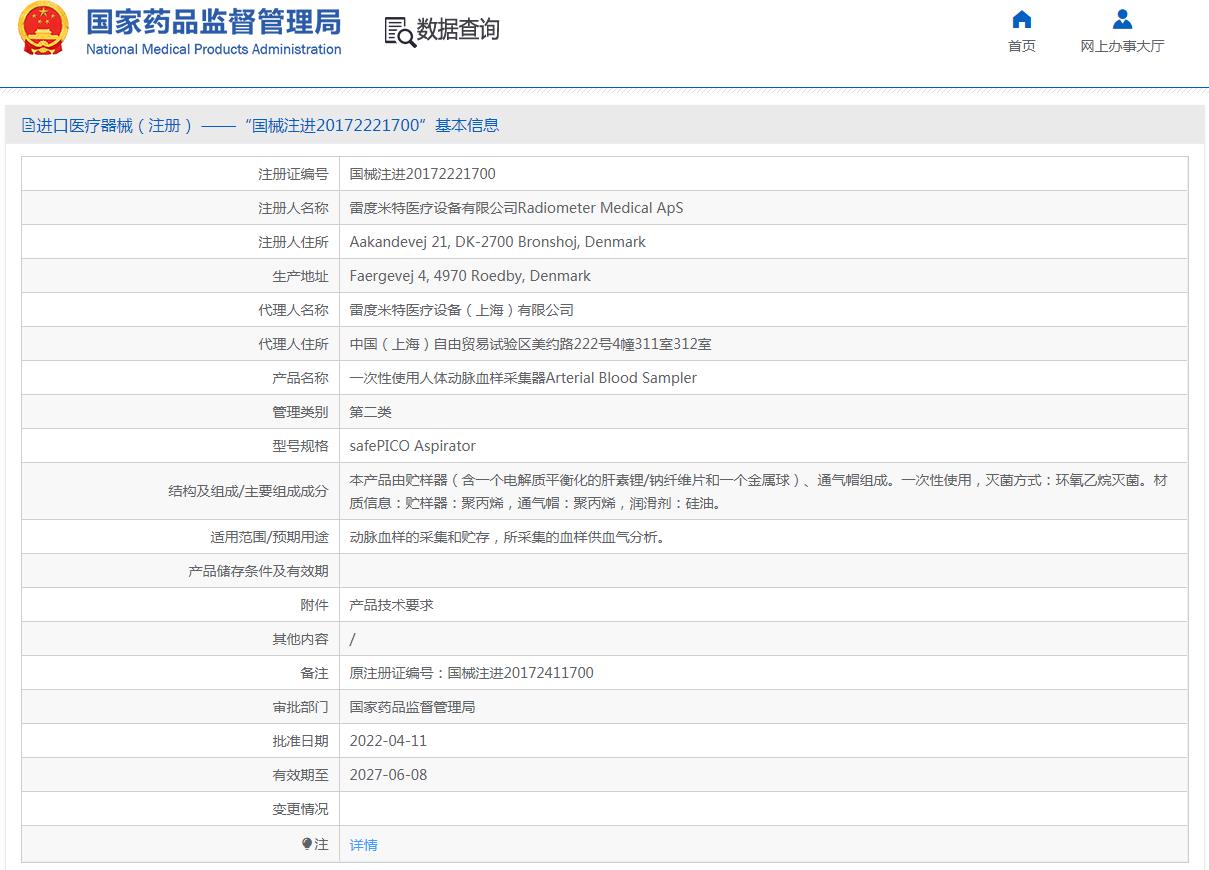
Task: Click the 注册人住所 row label
Action: point(293,242)
